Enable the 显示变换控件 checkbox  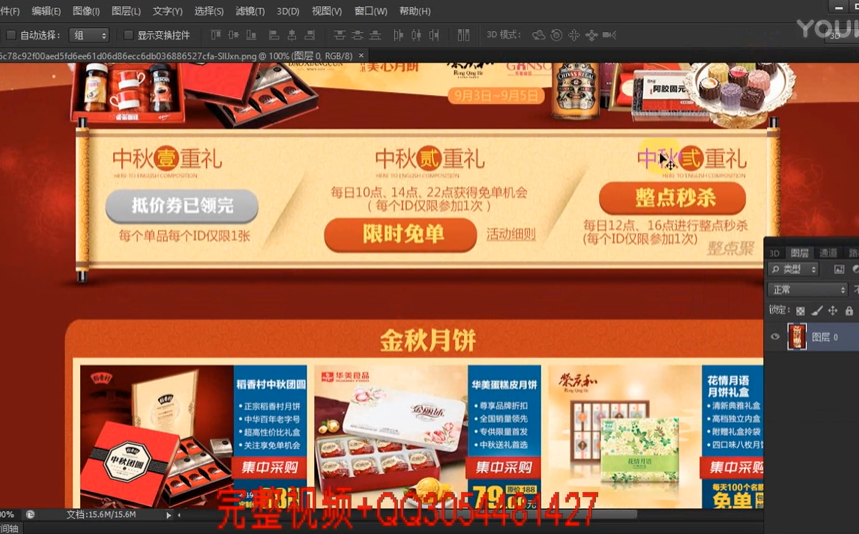128,35
